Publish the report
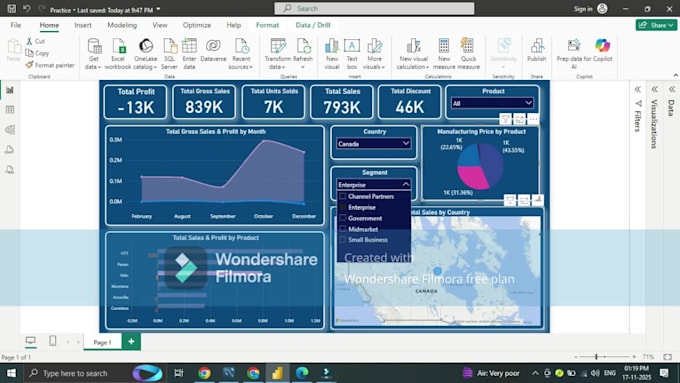 click(x=536, y=50)
